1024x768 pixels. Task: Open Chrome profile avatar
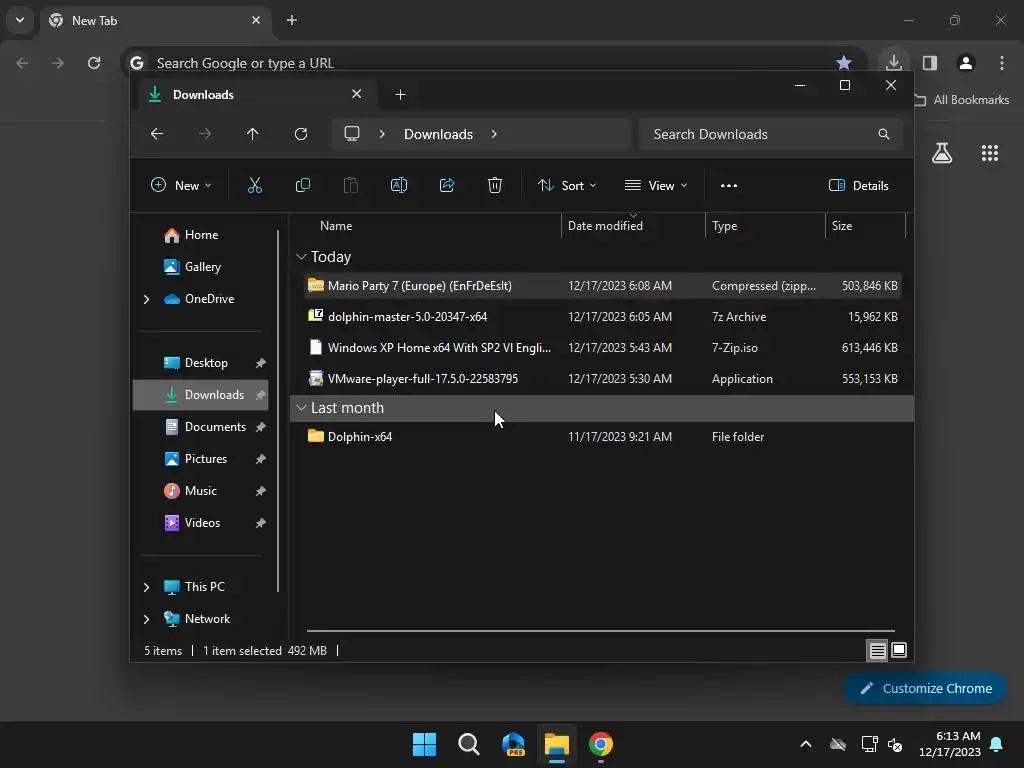pyautogui.click(x=966, y=63)
